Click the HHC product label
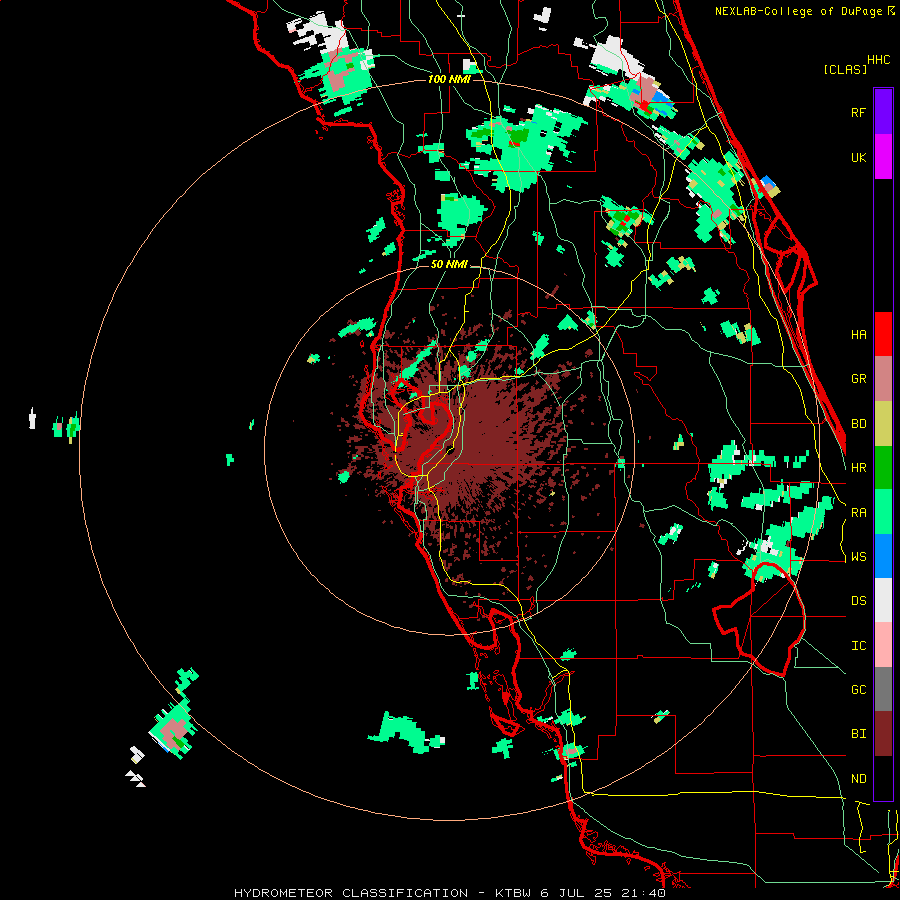Screen dimensions: 900x900 [x=878, y=60]
